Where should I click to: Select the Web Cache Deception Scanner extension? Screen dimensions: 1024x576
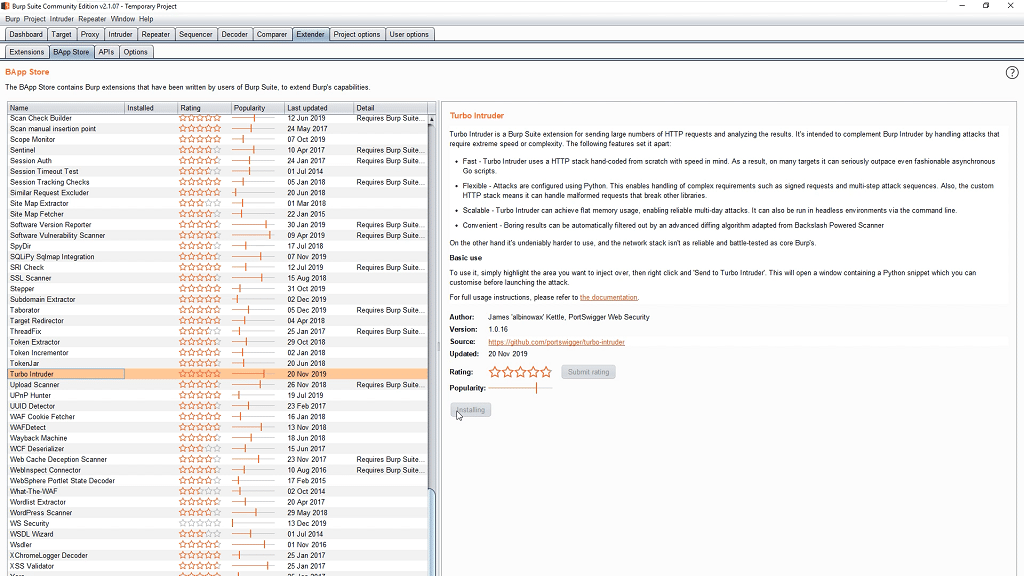point(217,460)
